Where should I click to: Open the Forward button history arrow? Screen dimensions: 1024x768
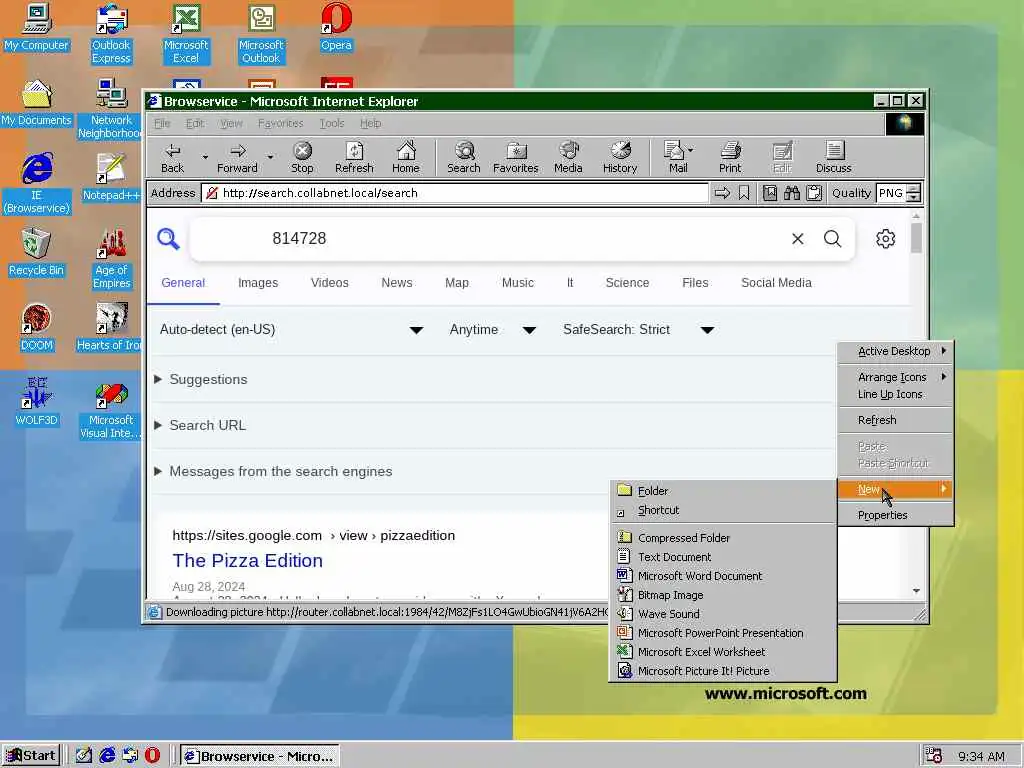coord(270,157)
